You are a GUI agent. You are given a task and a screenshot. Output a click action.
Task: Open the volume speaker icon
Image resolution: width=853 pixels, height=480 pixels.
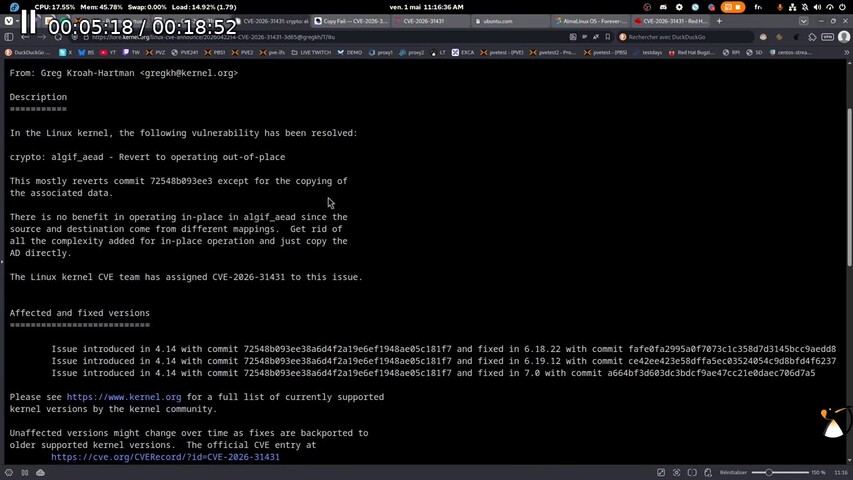click(x=817, y=7)
